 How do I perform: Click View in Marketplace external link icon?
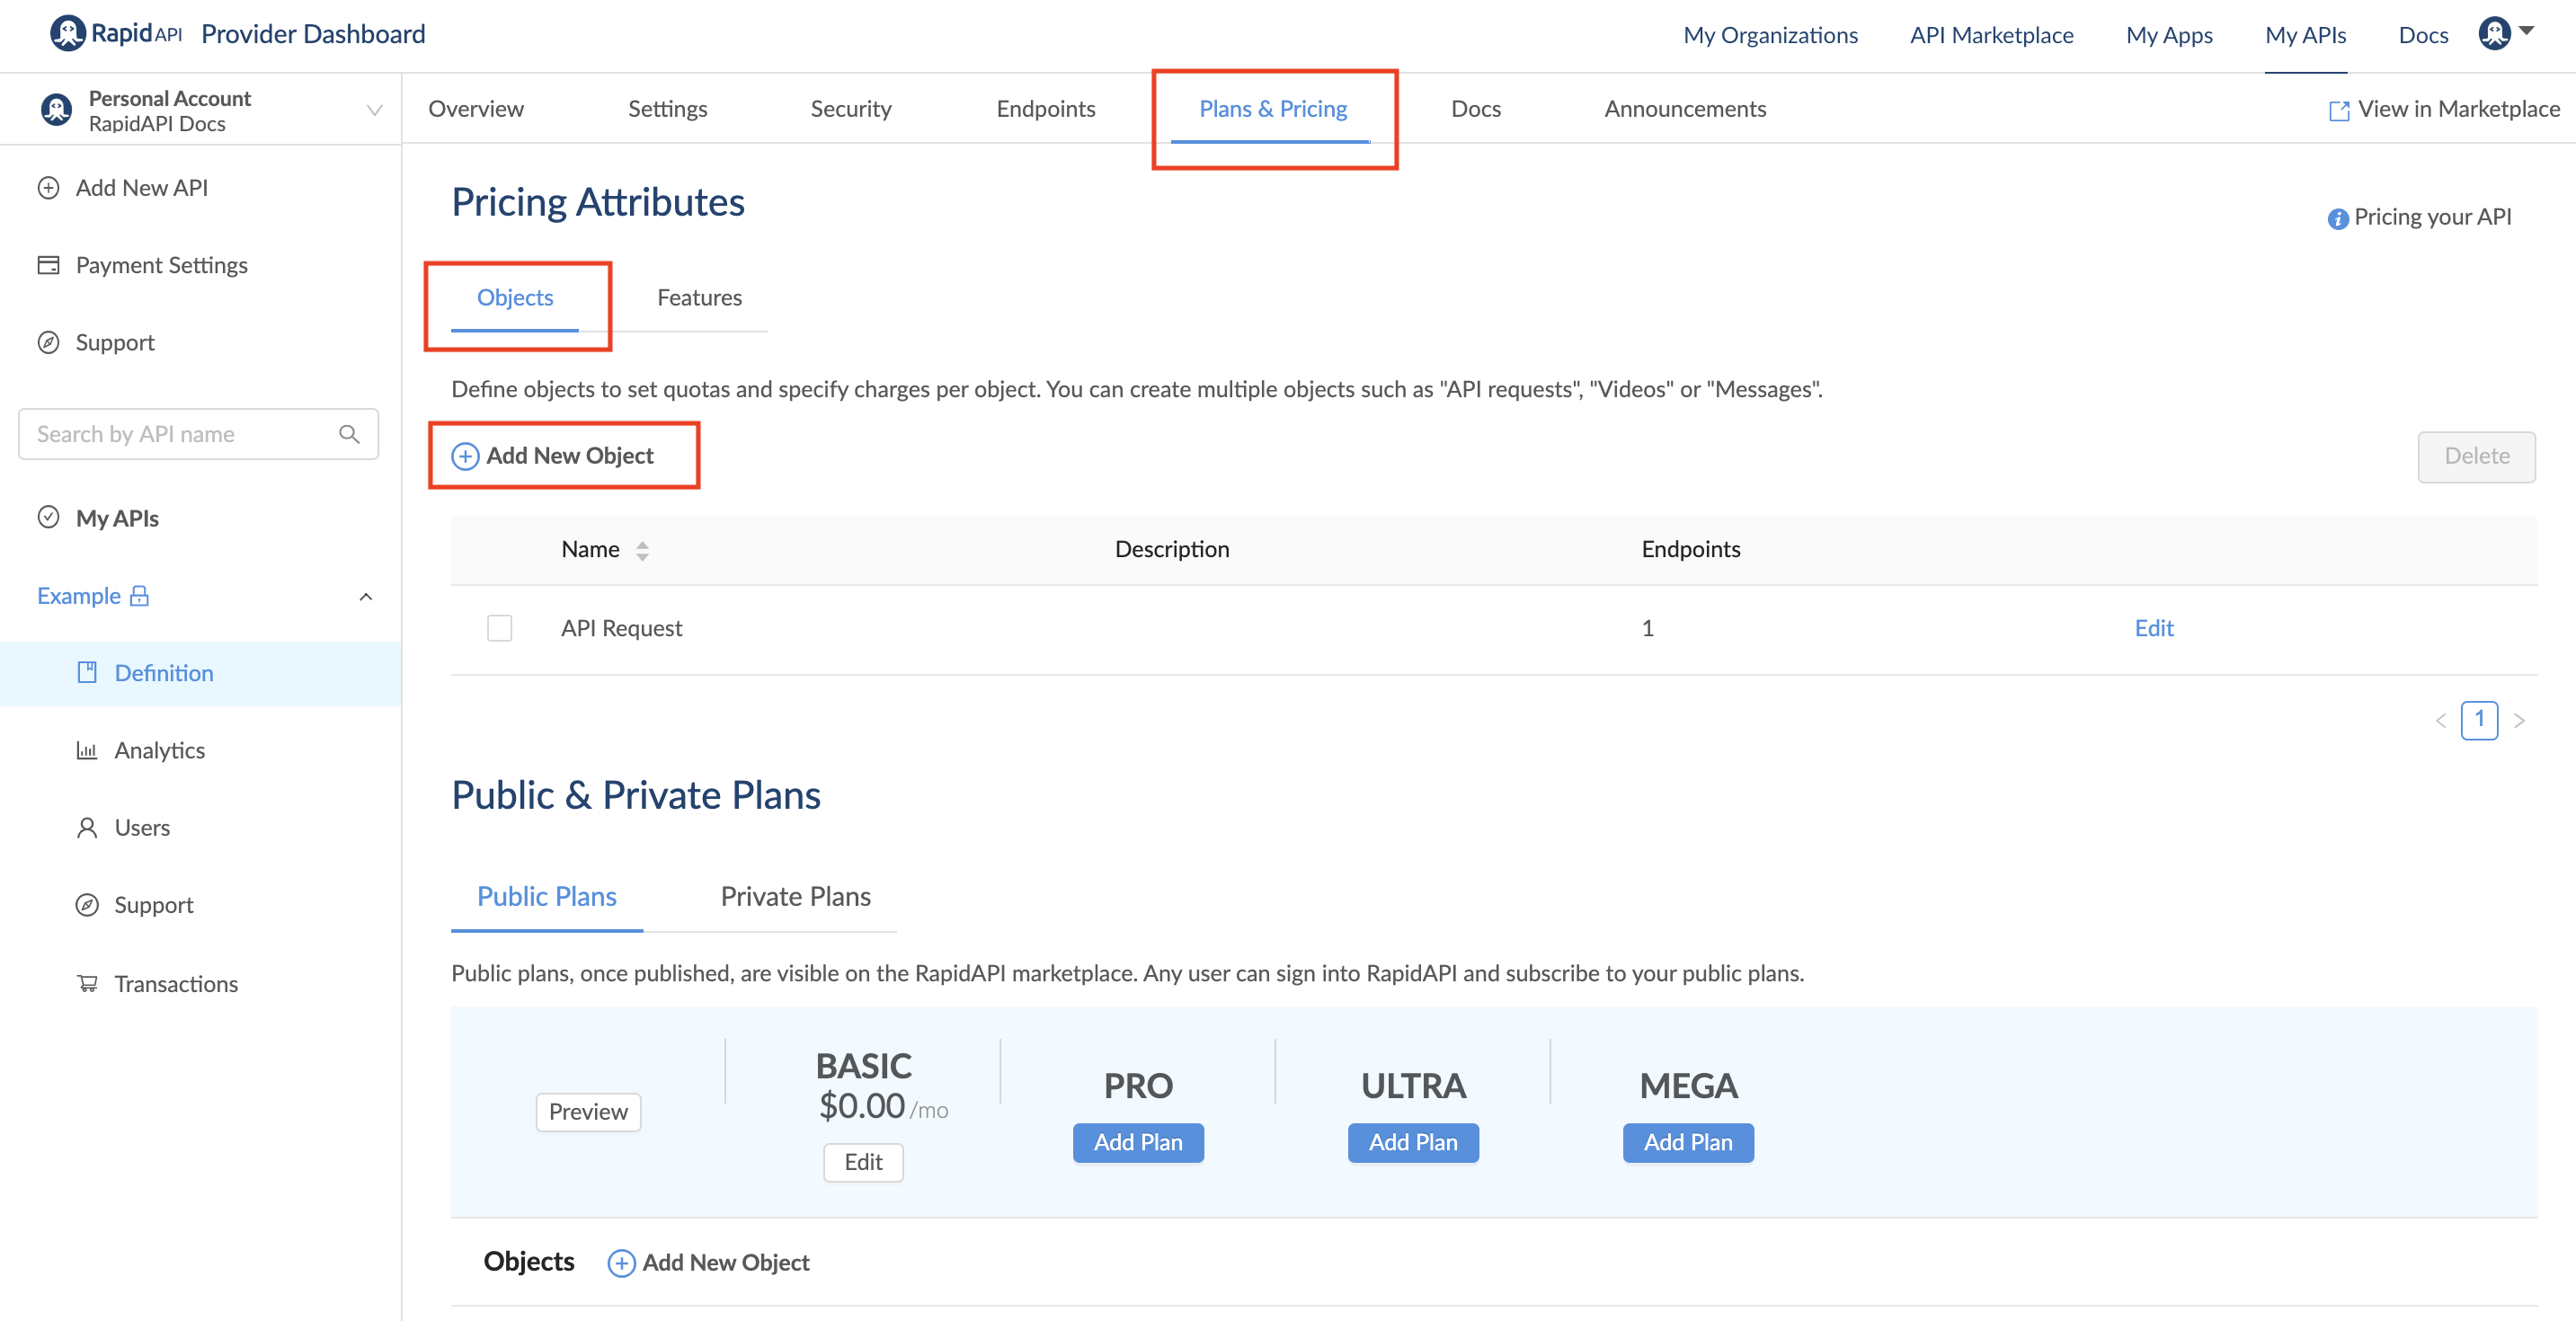coord(2339,110)
